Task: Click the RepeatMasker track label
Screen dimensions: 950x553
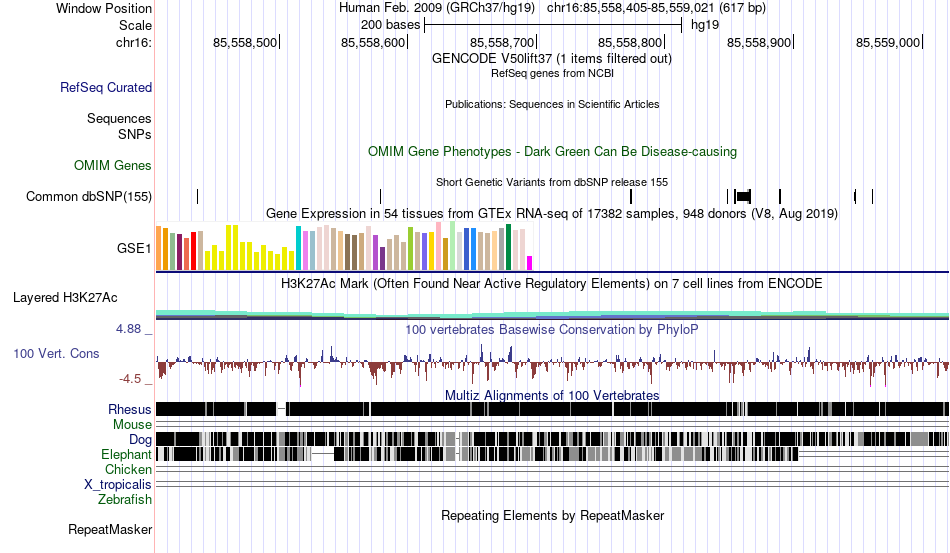Action: pos(110,529)
